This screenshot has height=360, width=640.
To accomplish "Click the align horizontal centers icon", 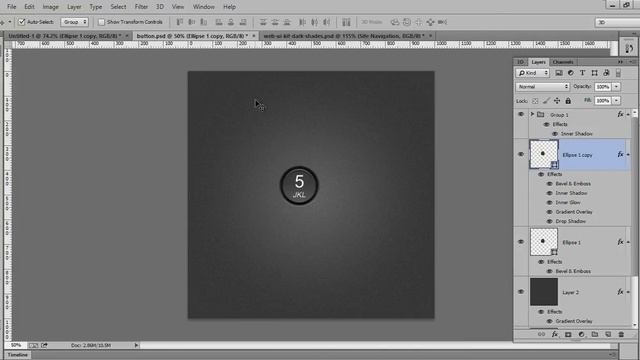I will click(231, 22).
